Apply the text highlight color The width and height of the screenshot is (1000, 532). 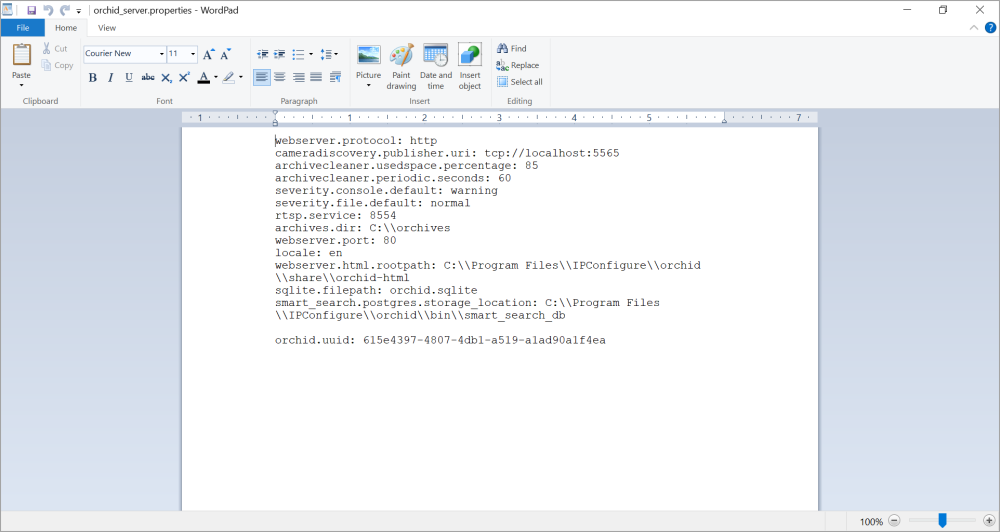[x=228, y=77]
